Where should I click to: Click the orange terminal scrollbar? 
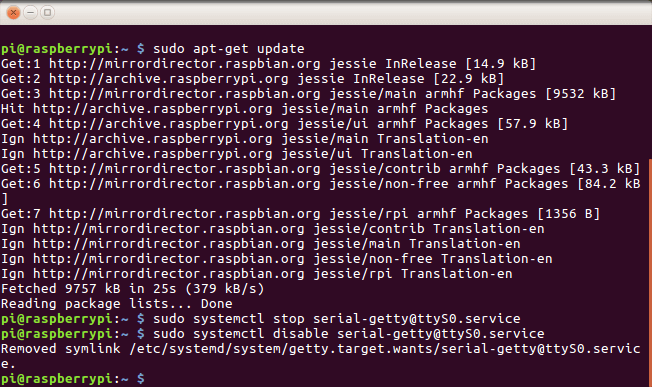650,272
